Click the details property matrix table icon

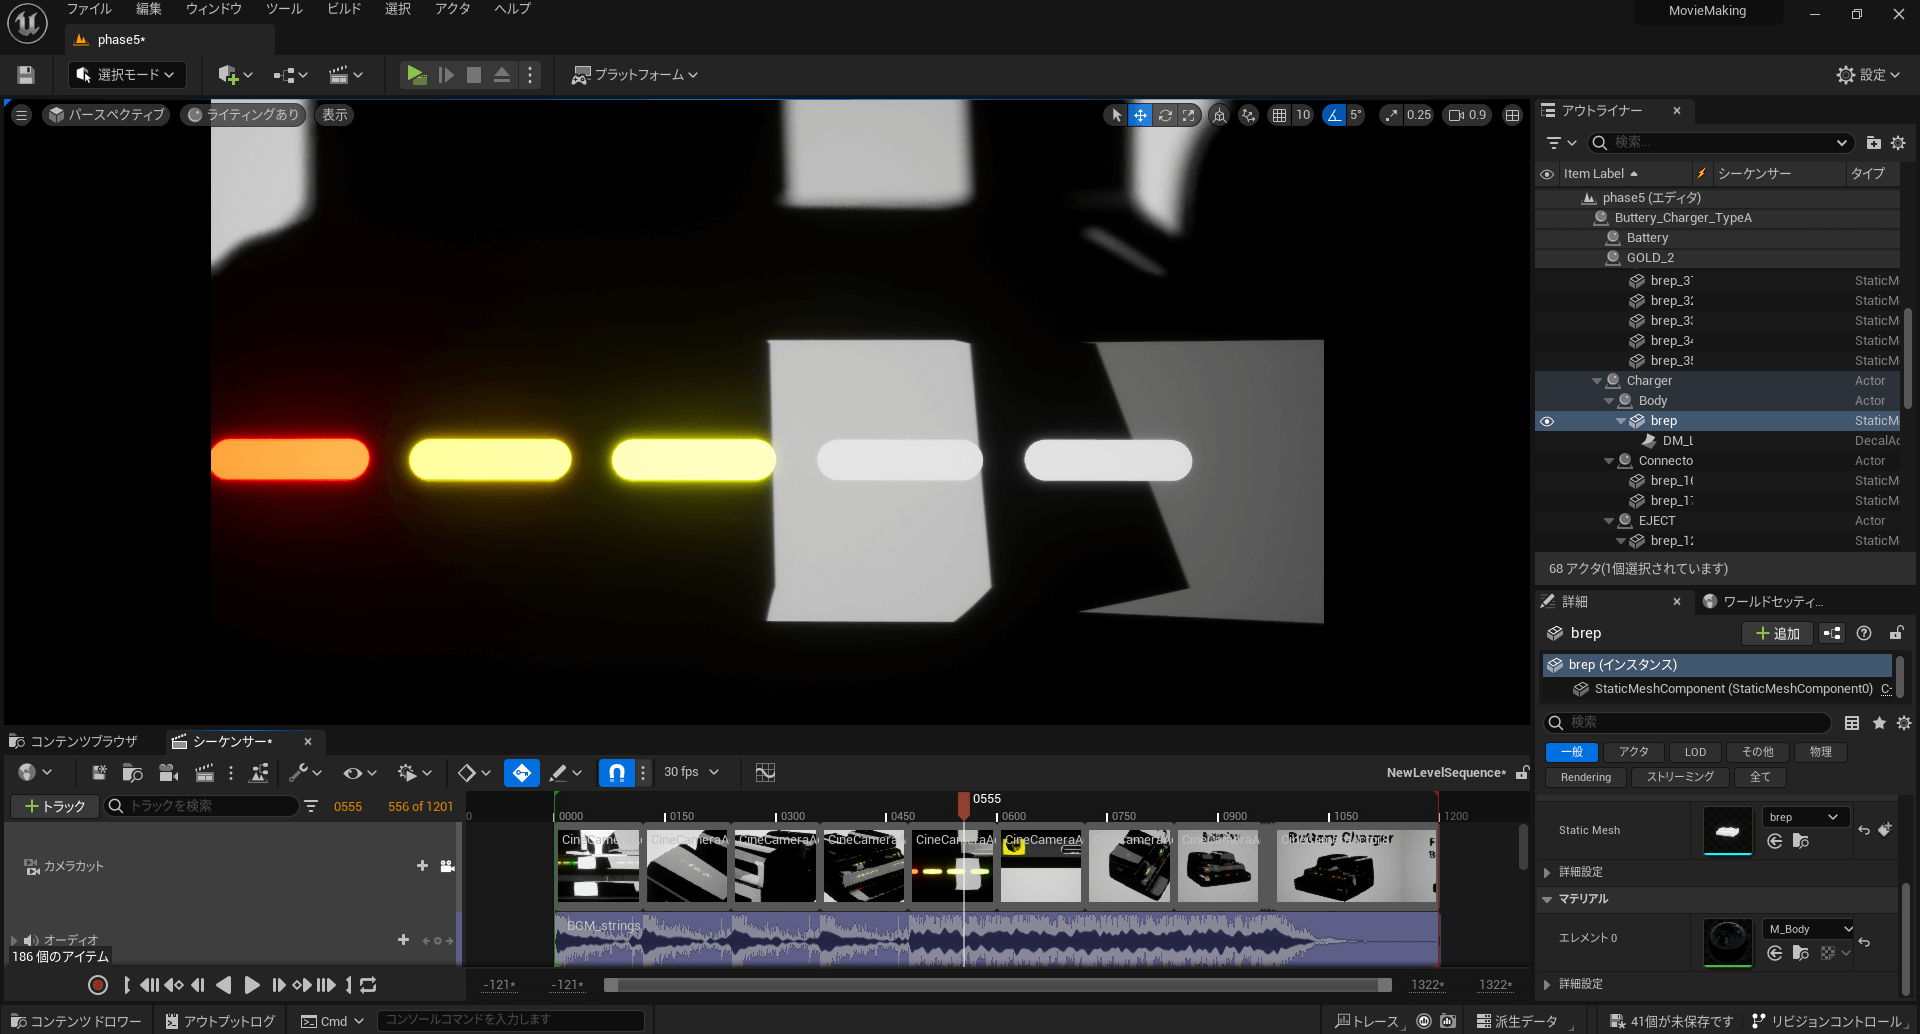[1852, 723]
